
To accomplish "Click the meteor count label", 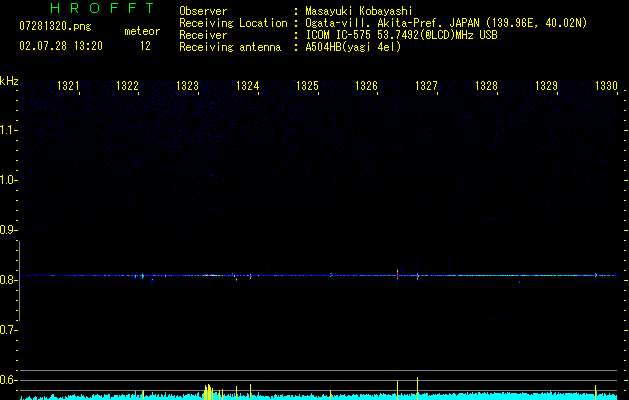I will [x=142, y=31].
